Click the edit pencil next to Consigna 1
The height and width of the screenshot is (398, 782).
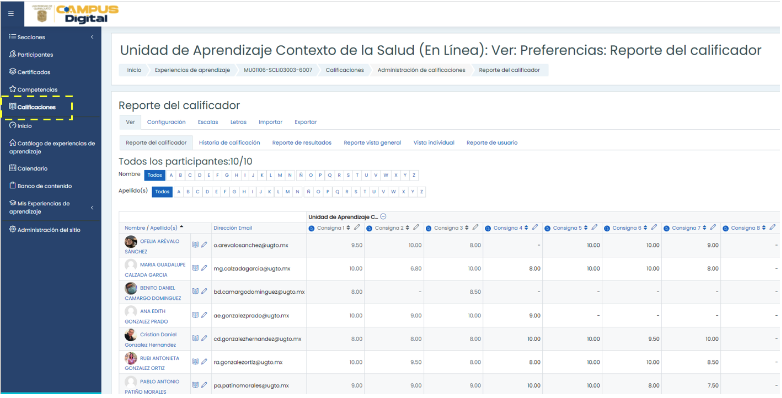(357, 228)
